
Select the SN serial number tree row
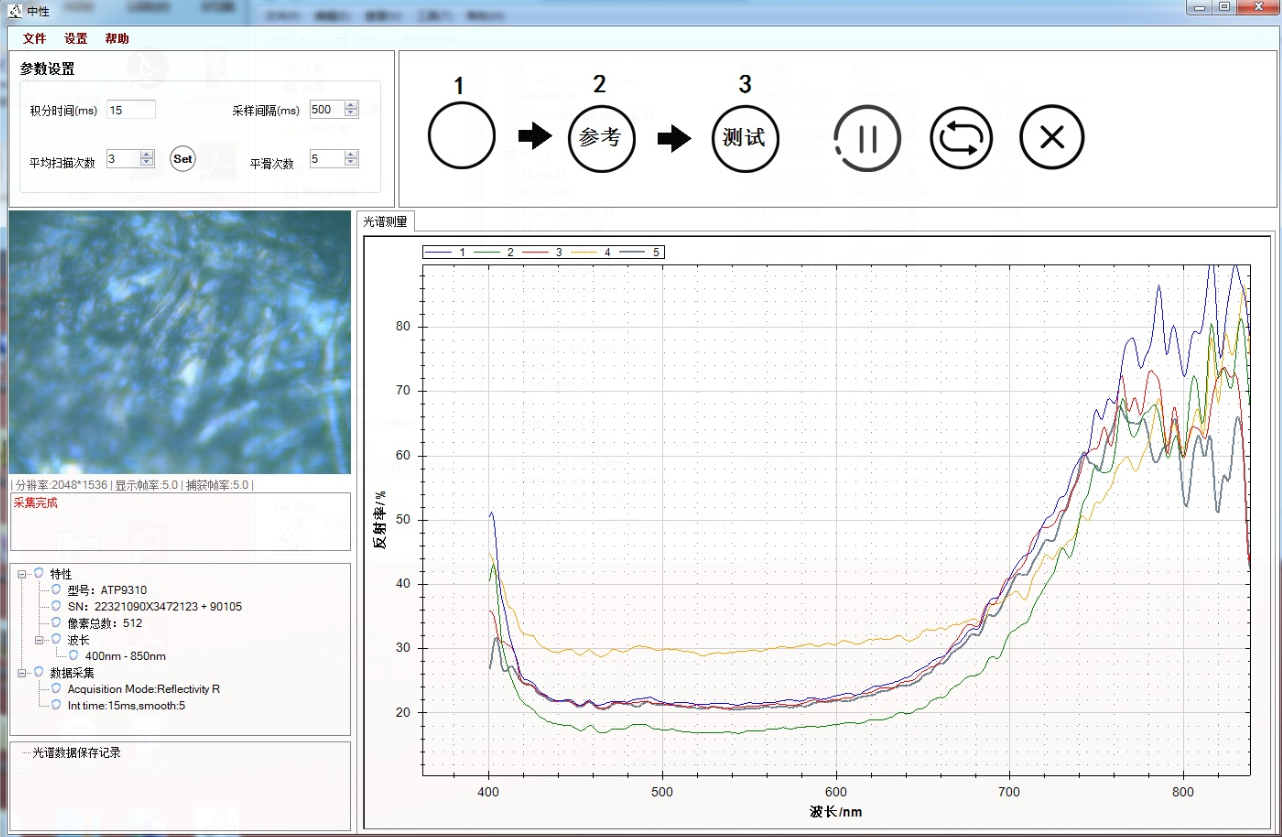154,606
